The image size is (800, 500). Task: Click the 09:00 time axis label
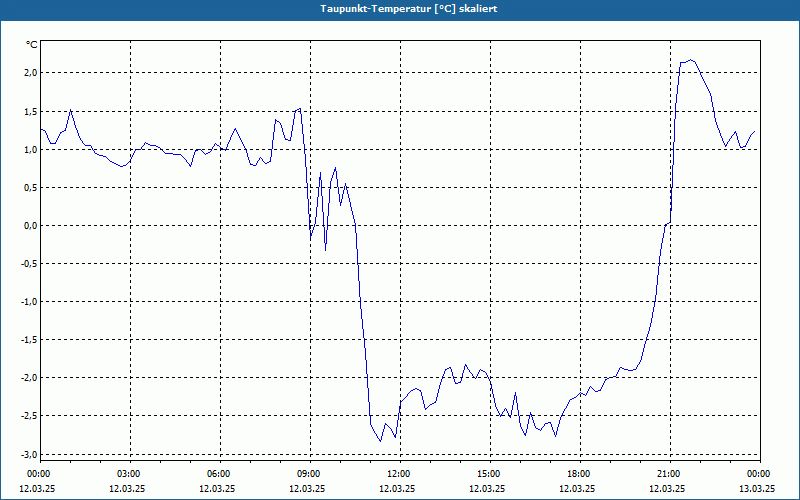pos(309,474)
